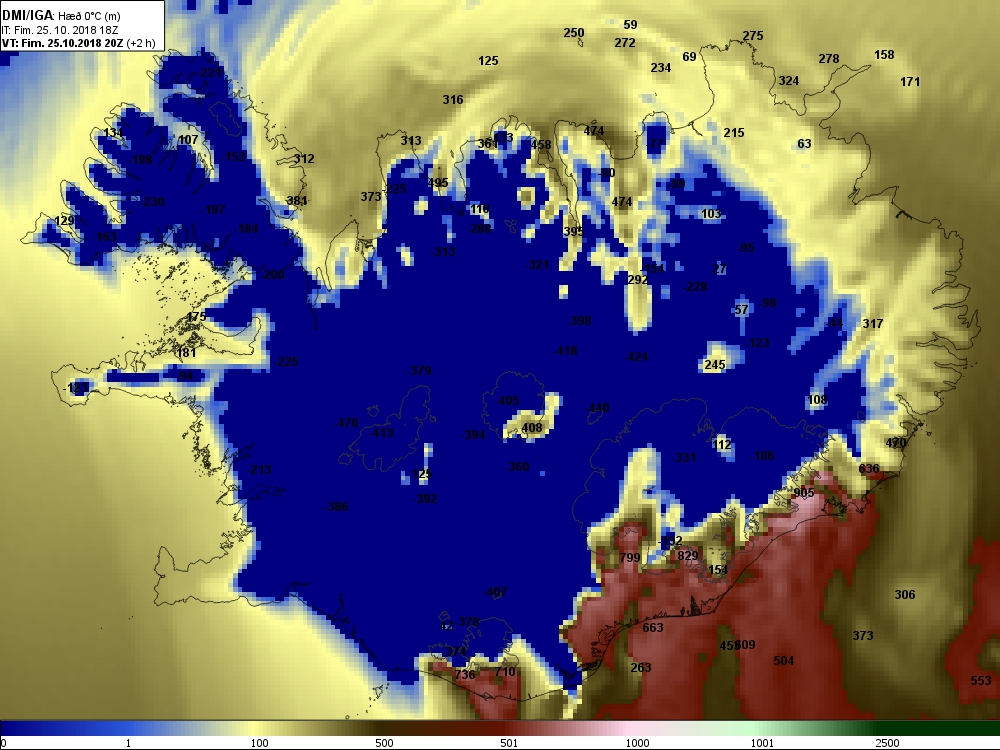Click the map value '272'

pyautogui.click(x=625, y=43)
